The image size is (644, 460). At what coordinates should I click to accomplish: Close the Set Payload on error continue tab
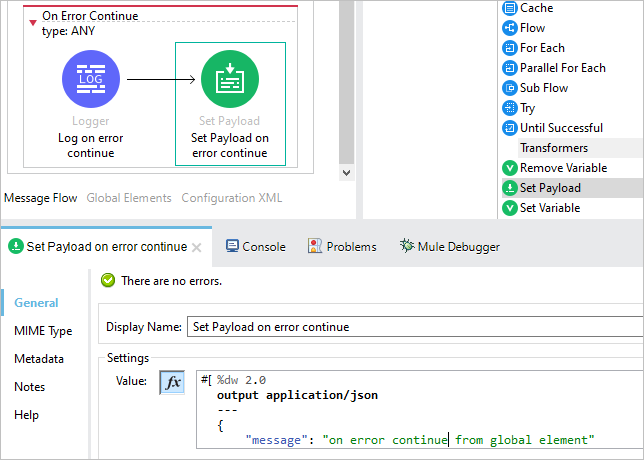click(197, 248)
